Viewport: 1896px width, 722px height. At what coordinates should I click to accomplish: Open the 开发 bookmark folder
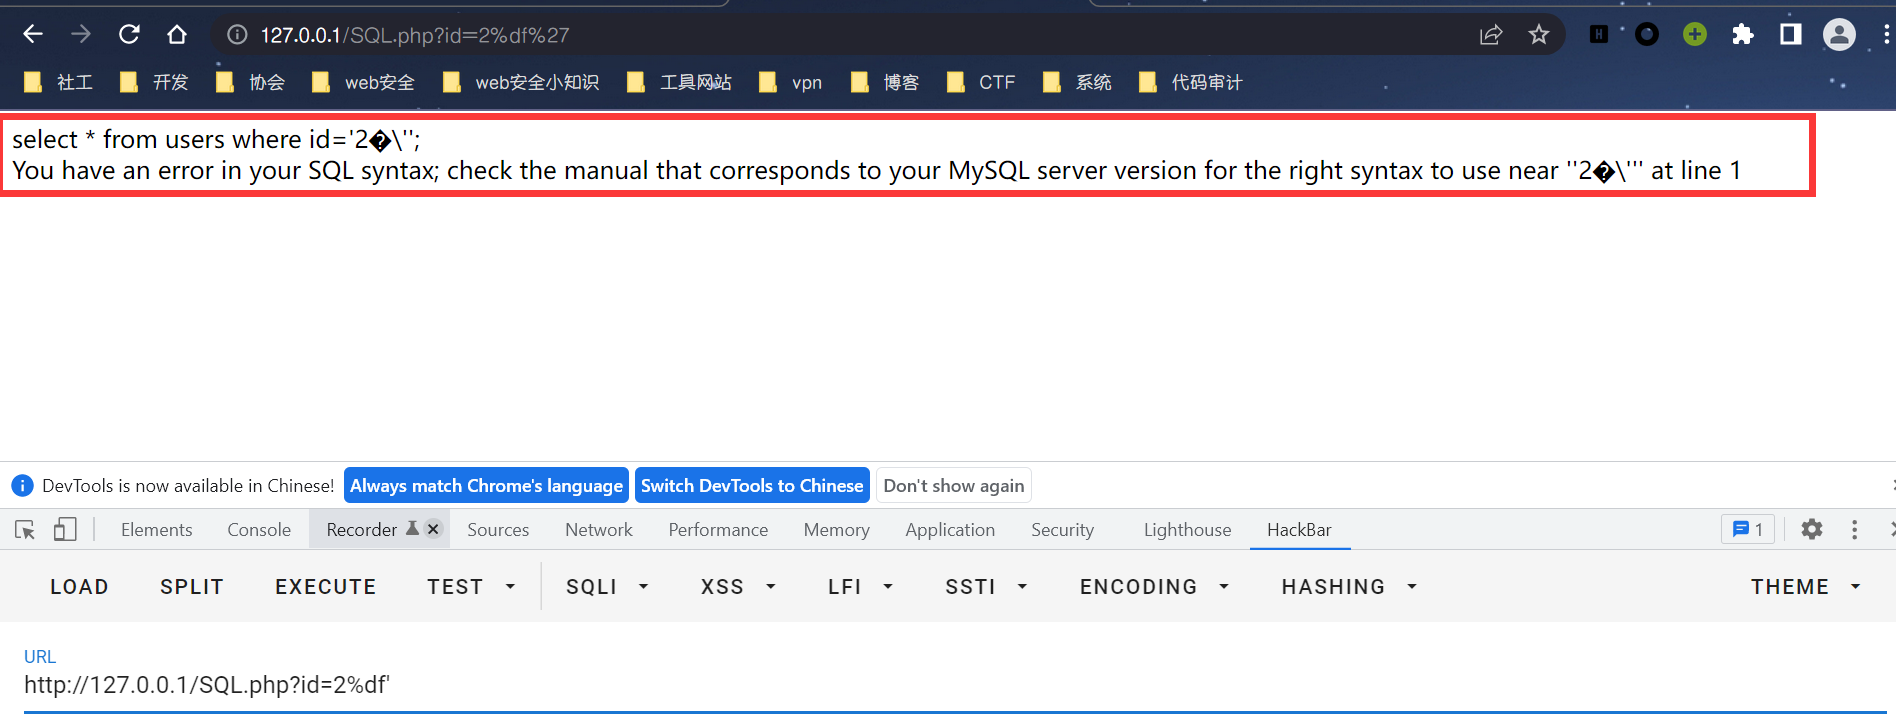tap(154, 82)
